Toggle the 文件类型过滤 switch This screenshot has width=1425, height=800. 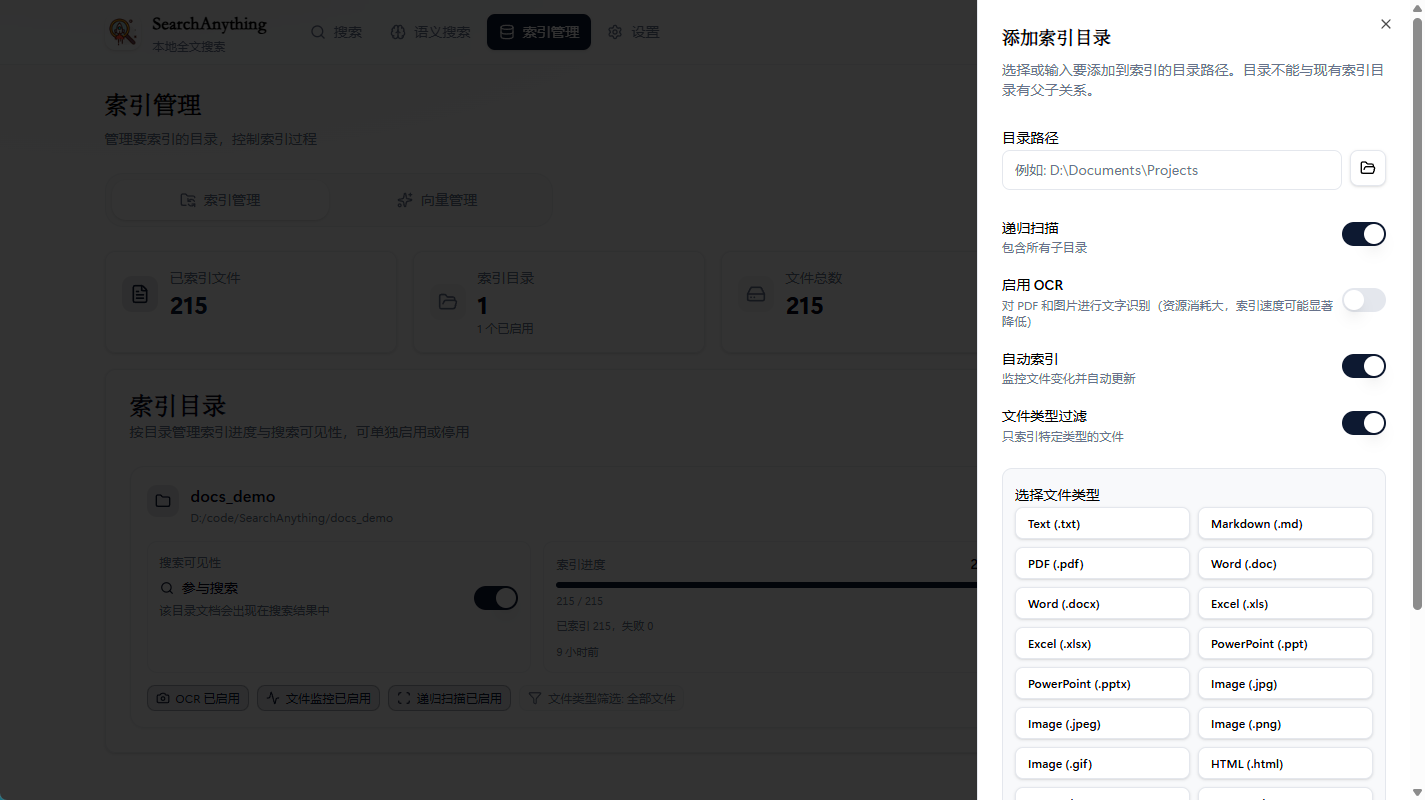point(1364,423)
